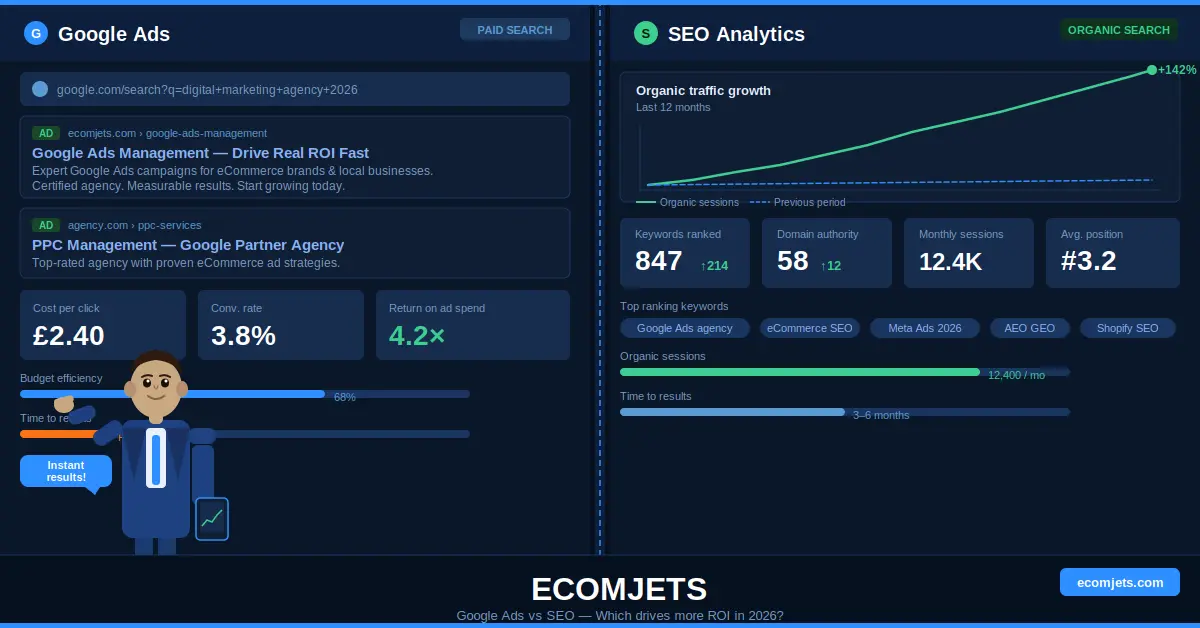Click the ↑214 keywords change value
This screenshot has height=628, width=1200.
click(714, 265)
